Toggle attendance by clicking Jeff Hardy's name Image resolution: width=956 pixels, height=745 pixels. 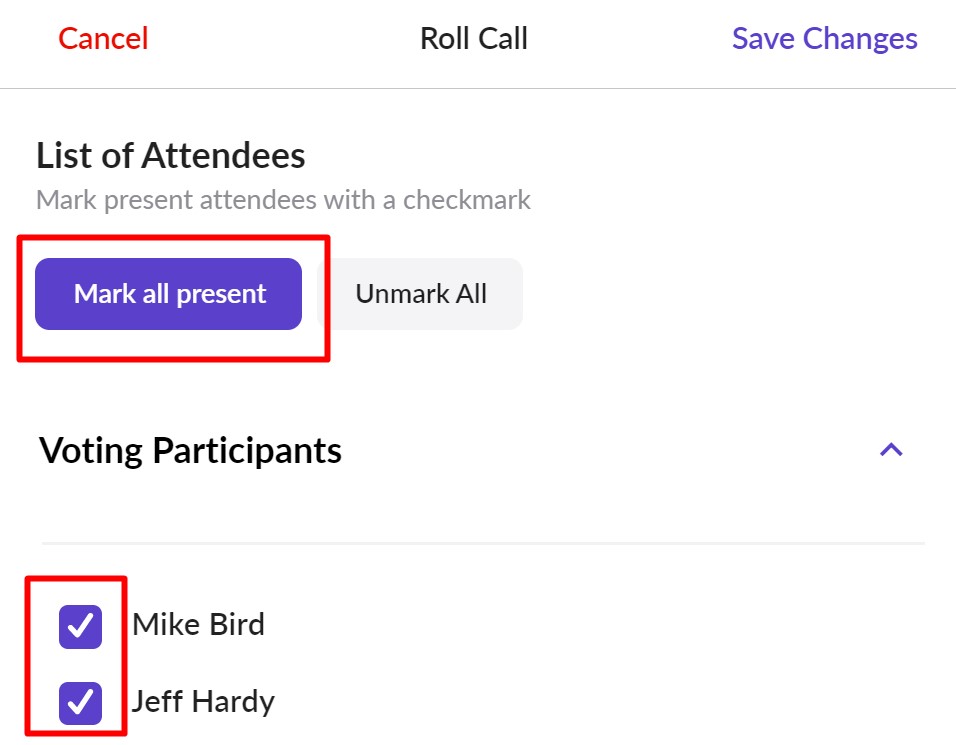click(203, 701)
